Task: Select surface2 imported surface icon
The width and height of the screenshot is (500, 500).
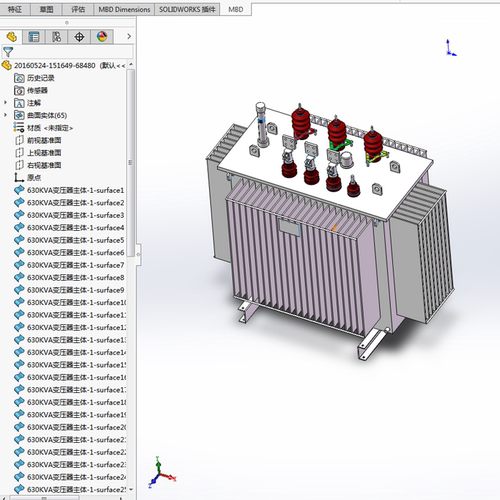Action: pos(19,203)
